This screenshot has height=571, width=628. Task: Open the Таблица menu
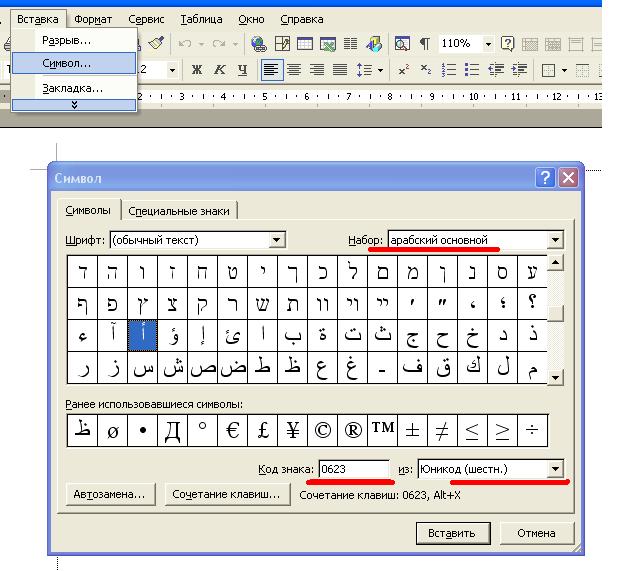[x=201, y=19]
